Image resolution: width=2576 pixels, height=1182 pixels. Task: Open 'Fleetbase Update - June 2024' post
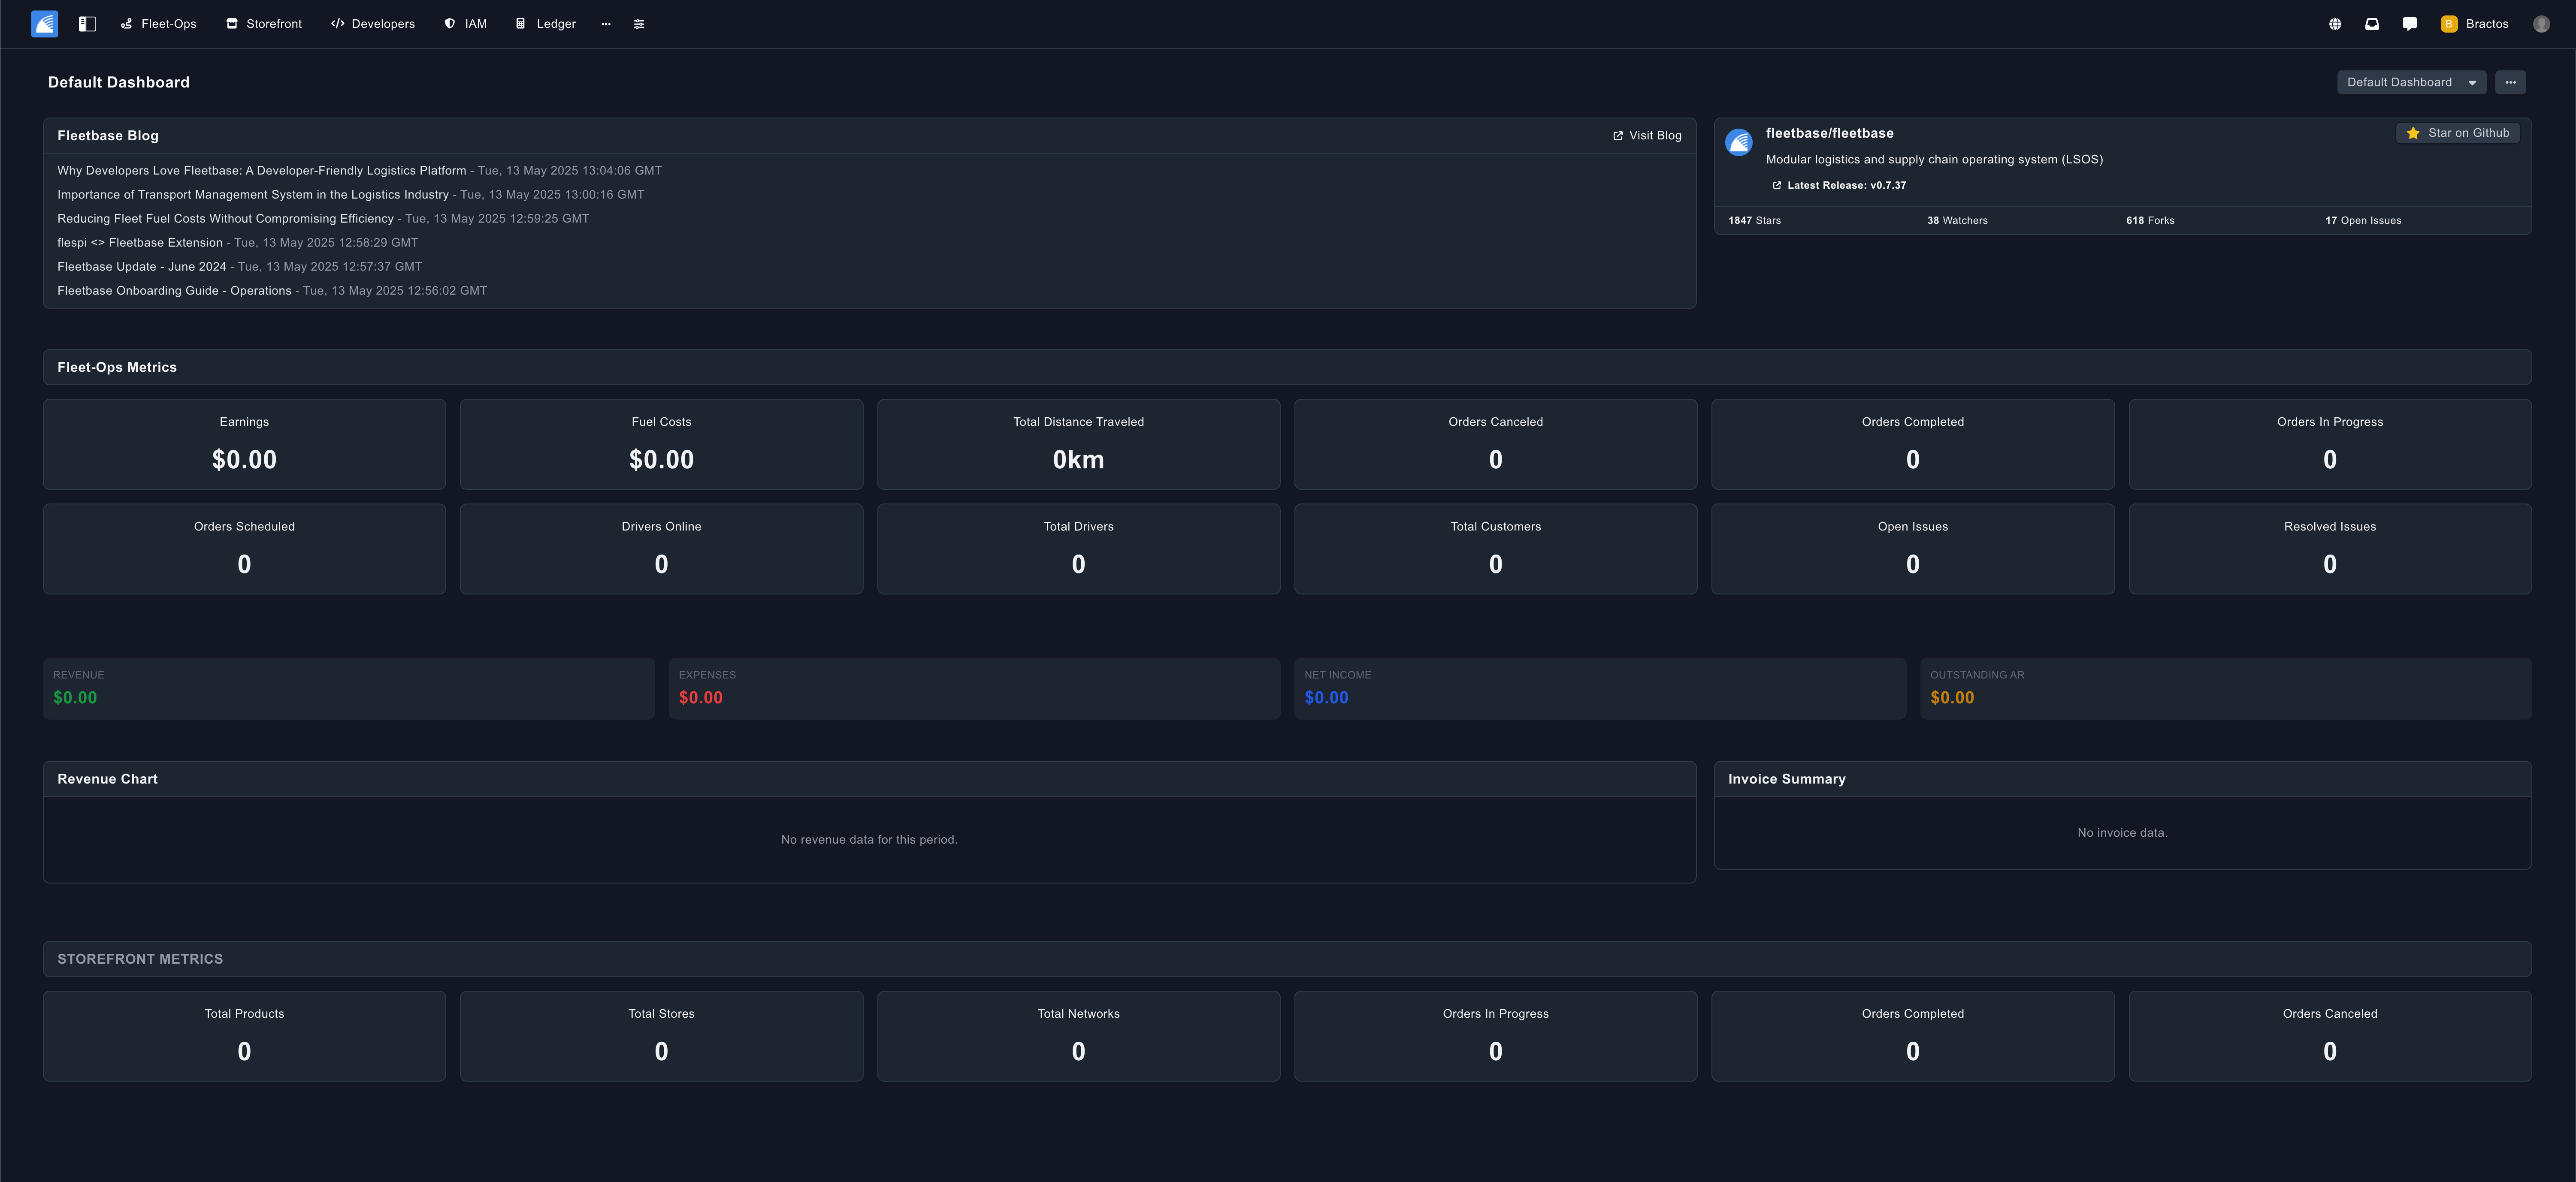tap(142, 267)
